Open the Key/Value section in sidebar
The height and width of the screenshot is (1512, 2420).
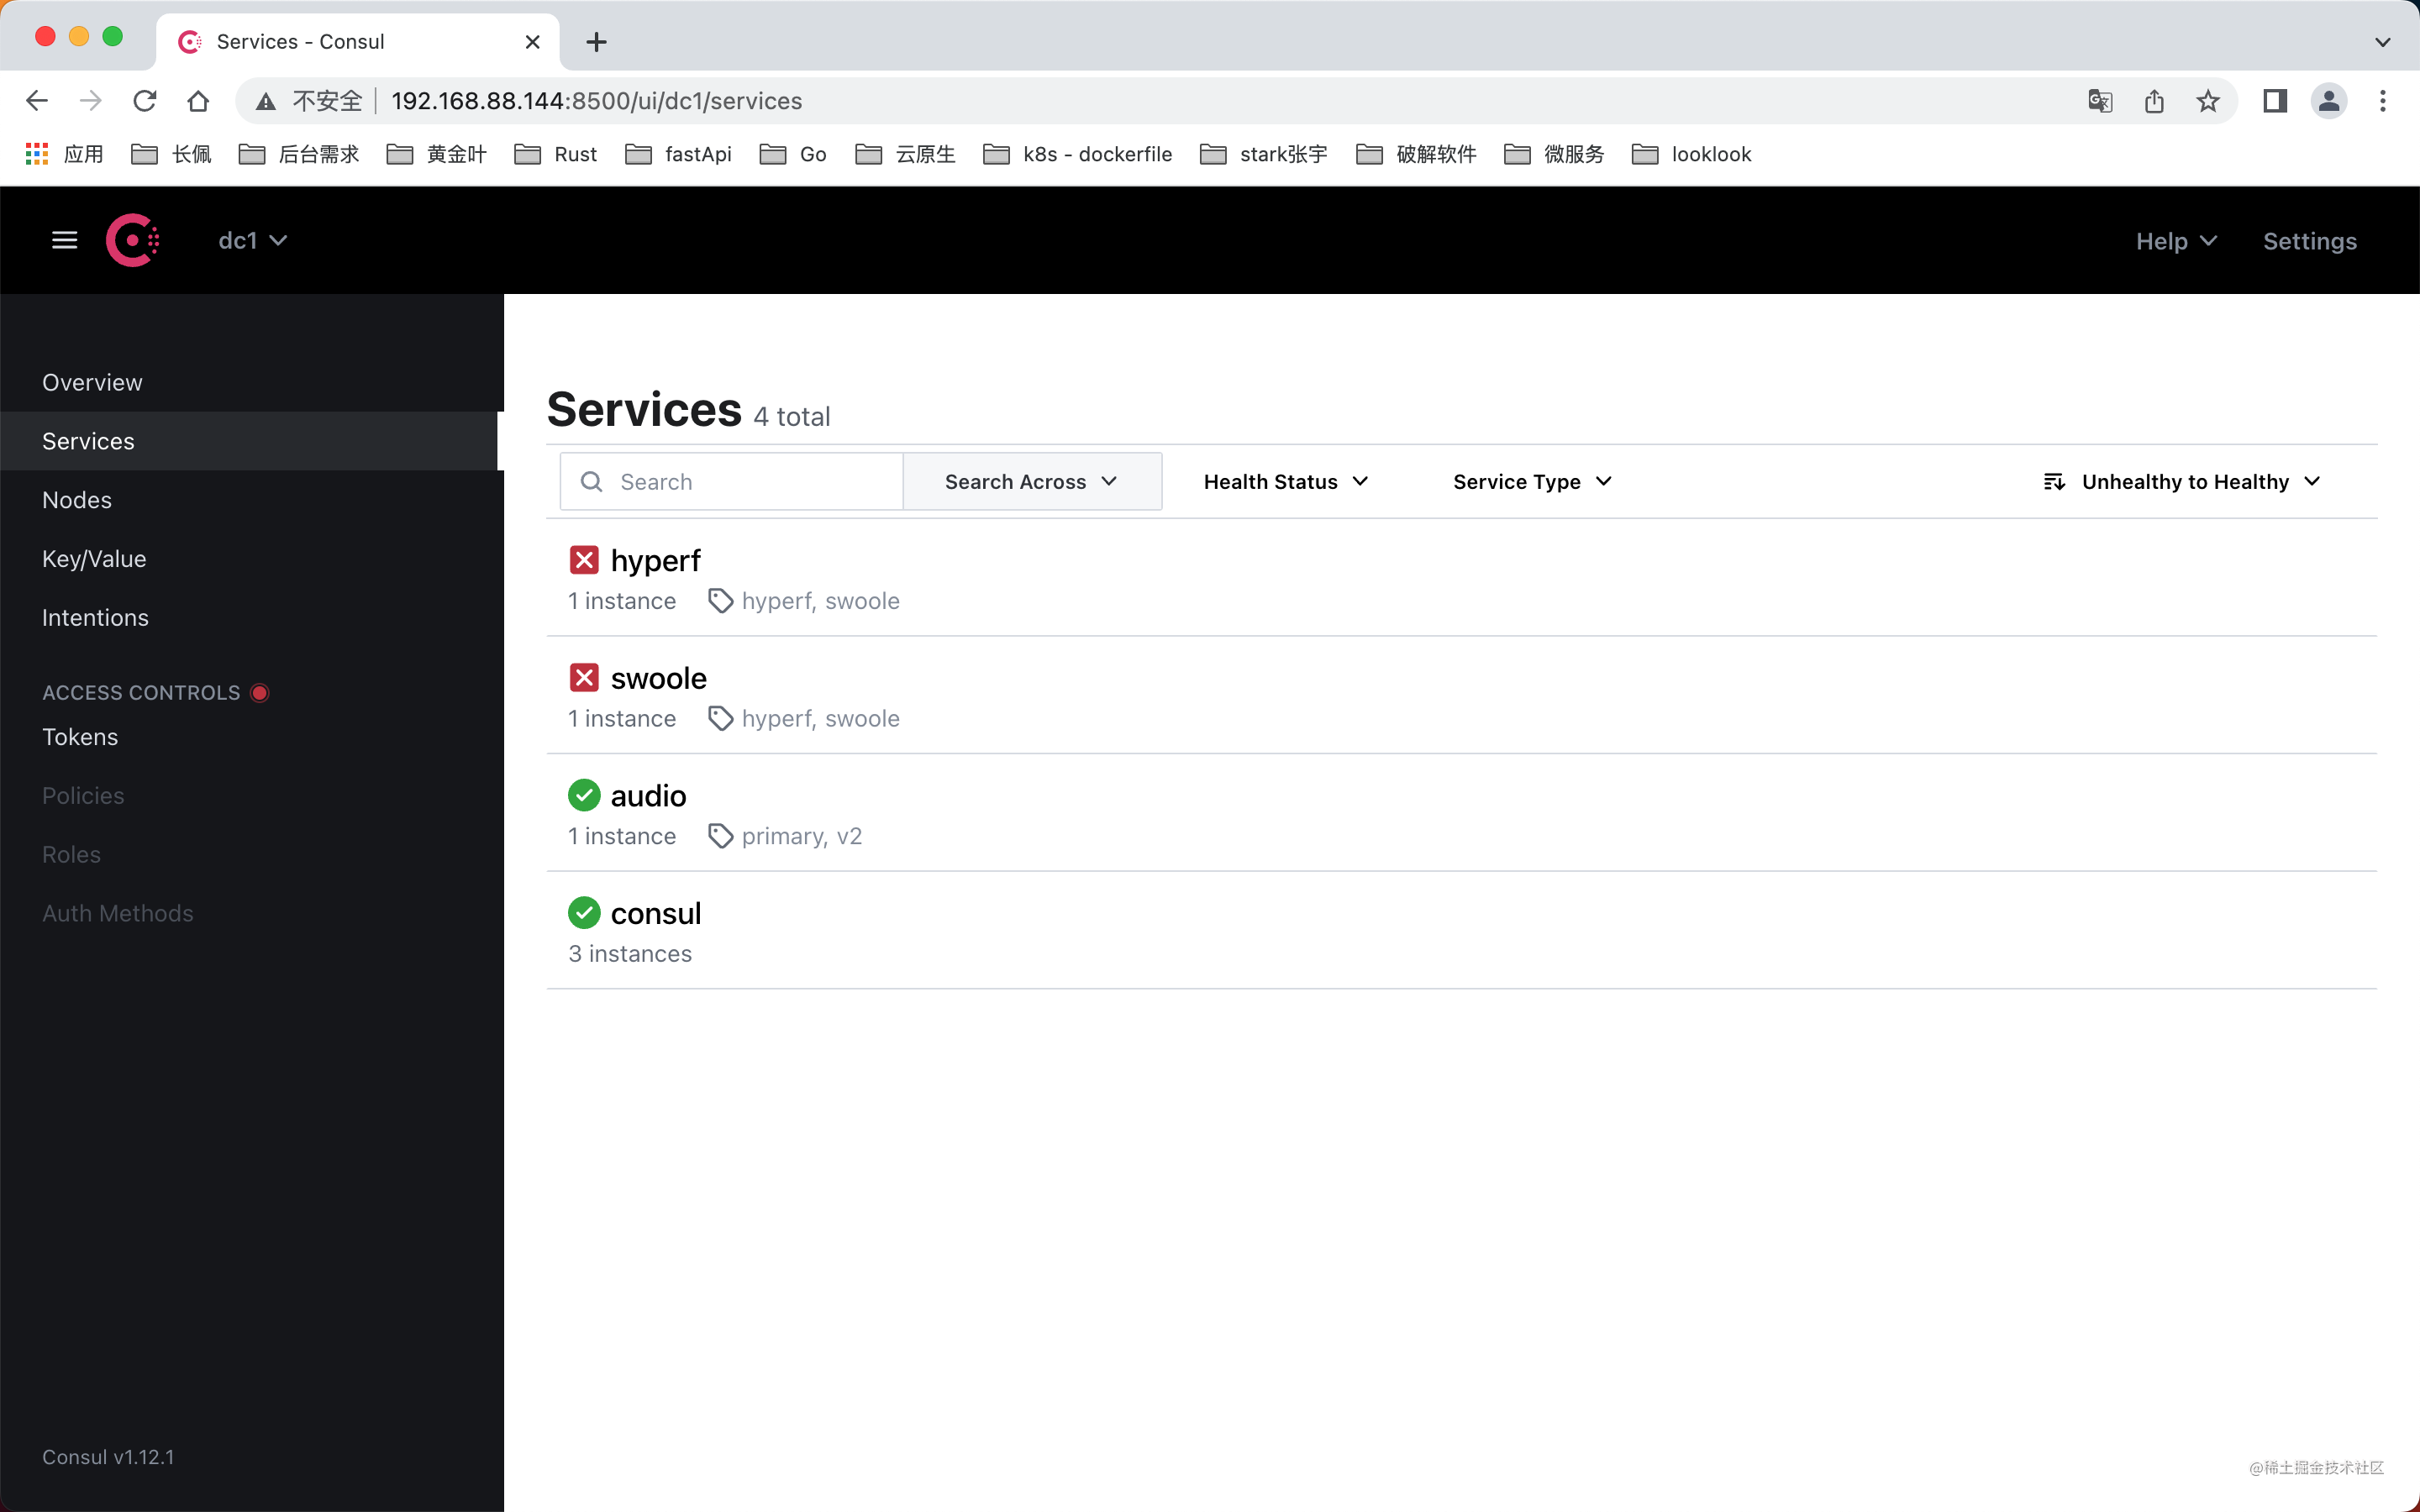pyautogui.click(x=94, y=558)
